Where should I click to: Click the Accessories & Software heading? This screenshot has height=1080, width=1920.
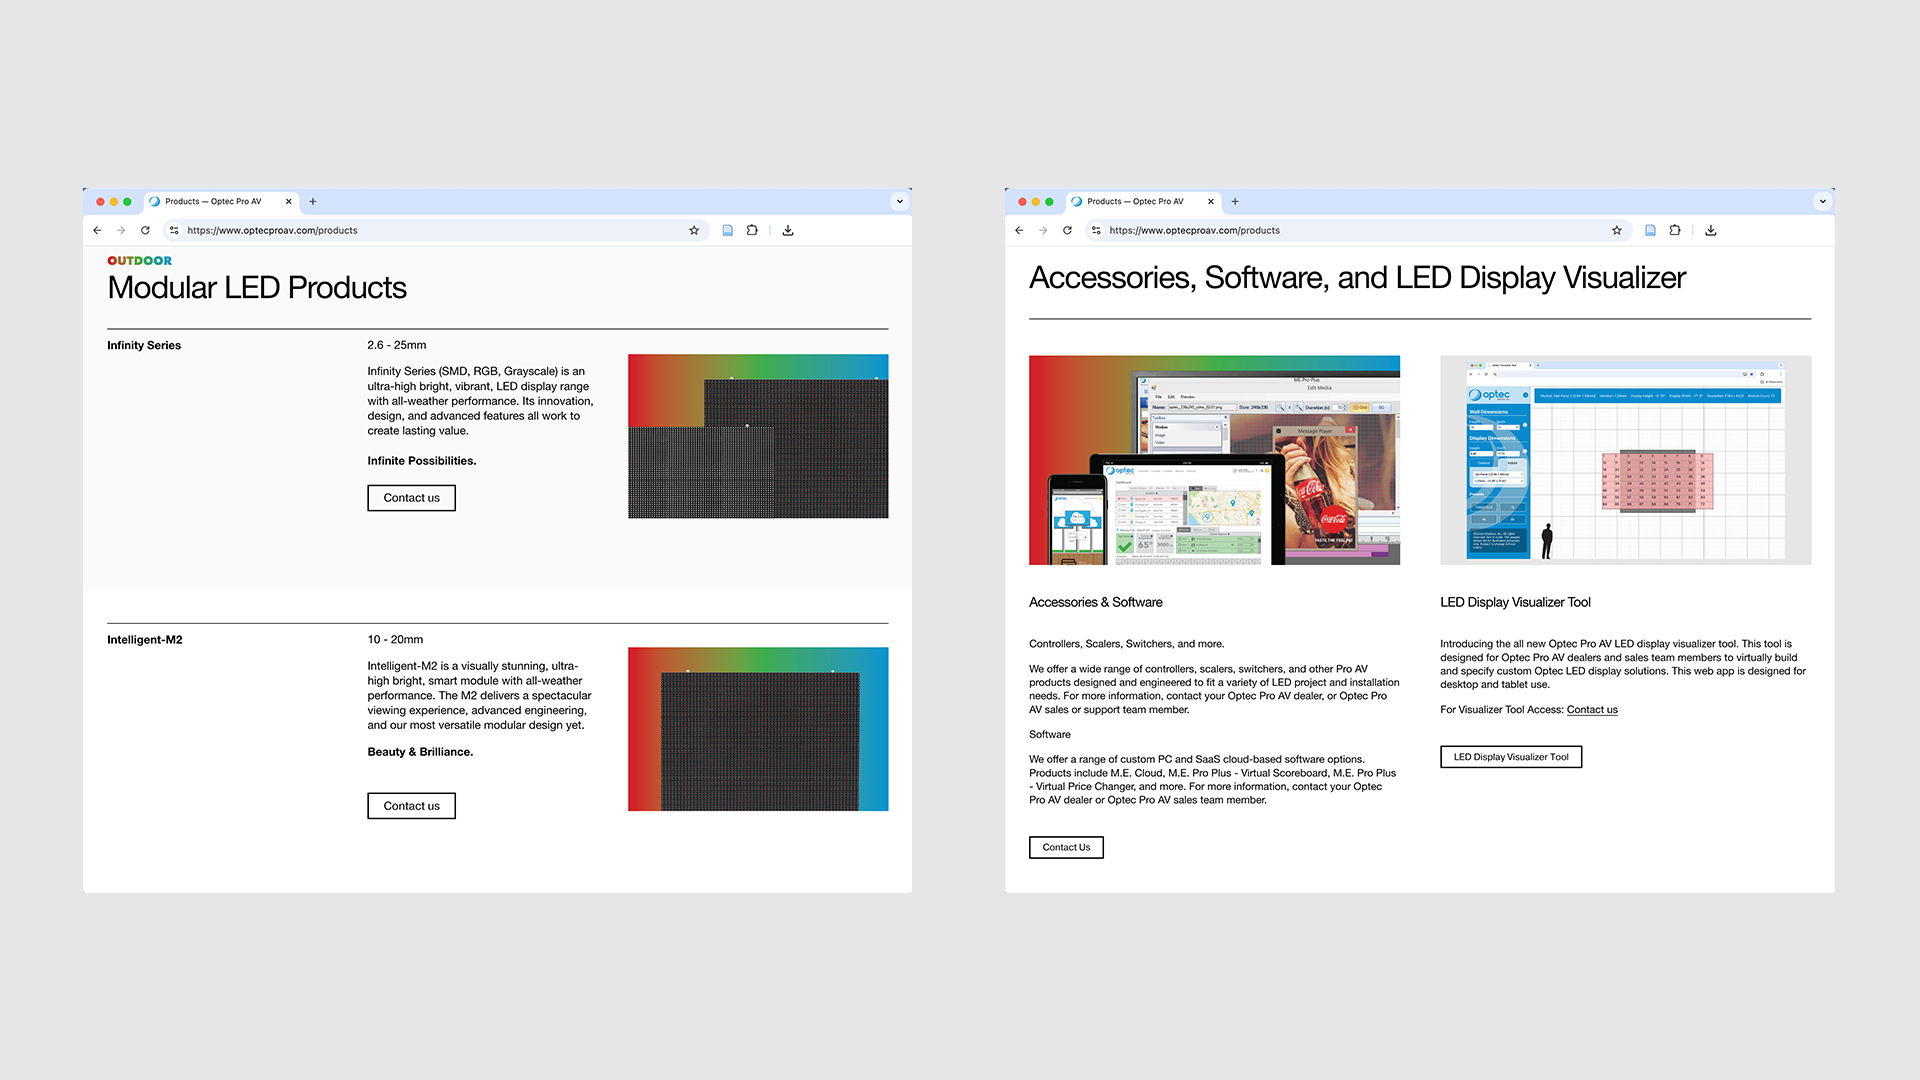[1096, 602]
